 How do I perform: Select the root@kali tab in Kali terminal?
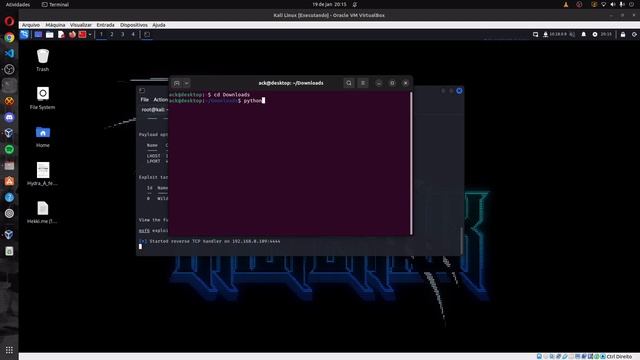[154, 110]
